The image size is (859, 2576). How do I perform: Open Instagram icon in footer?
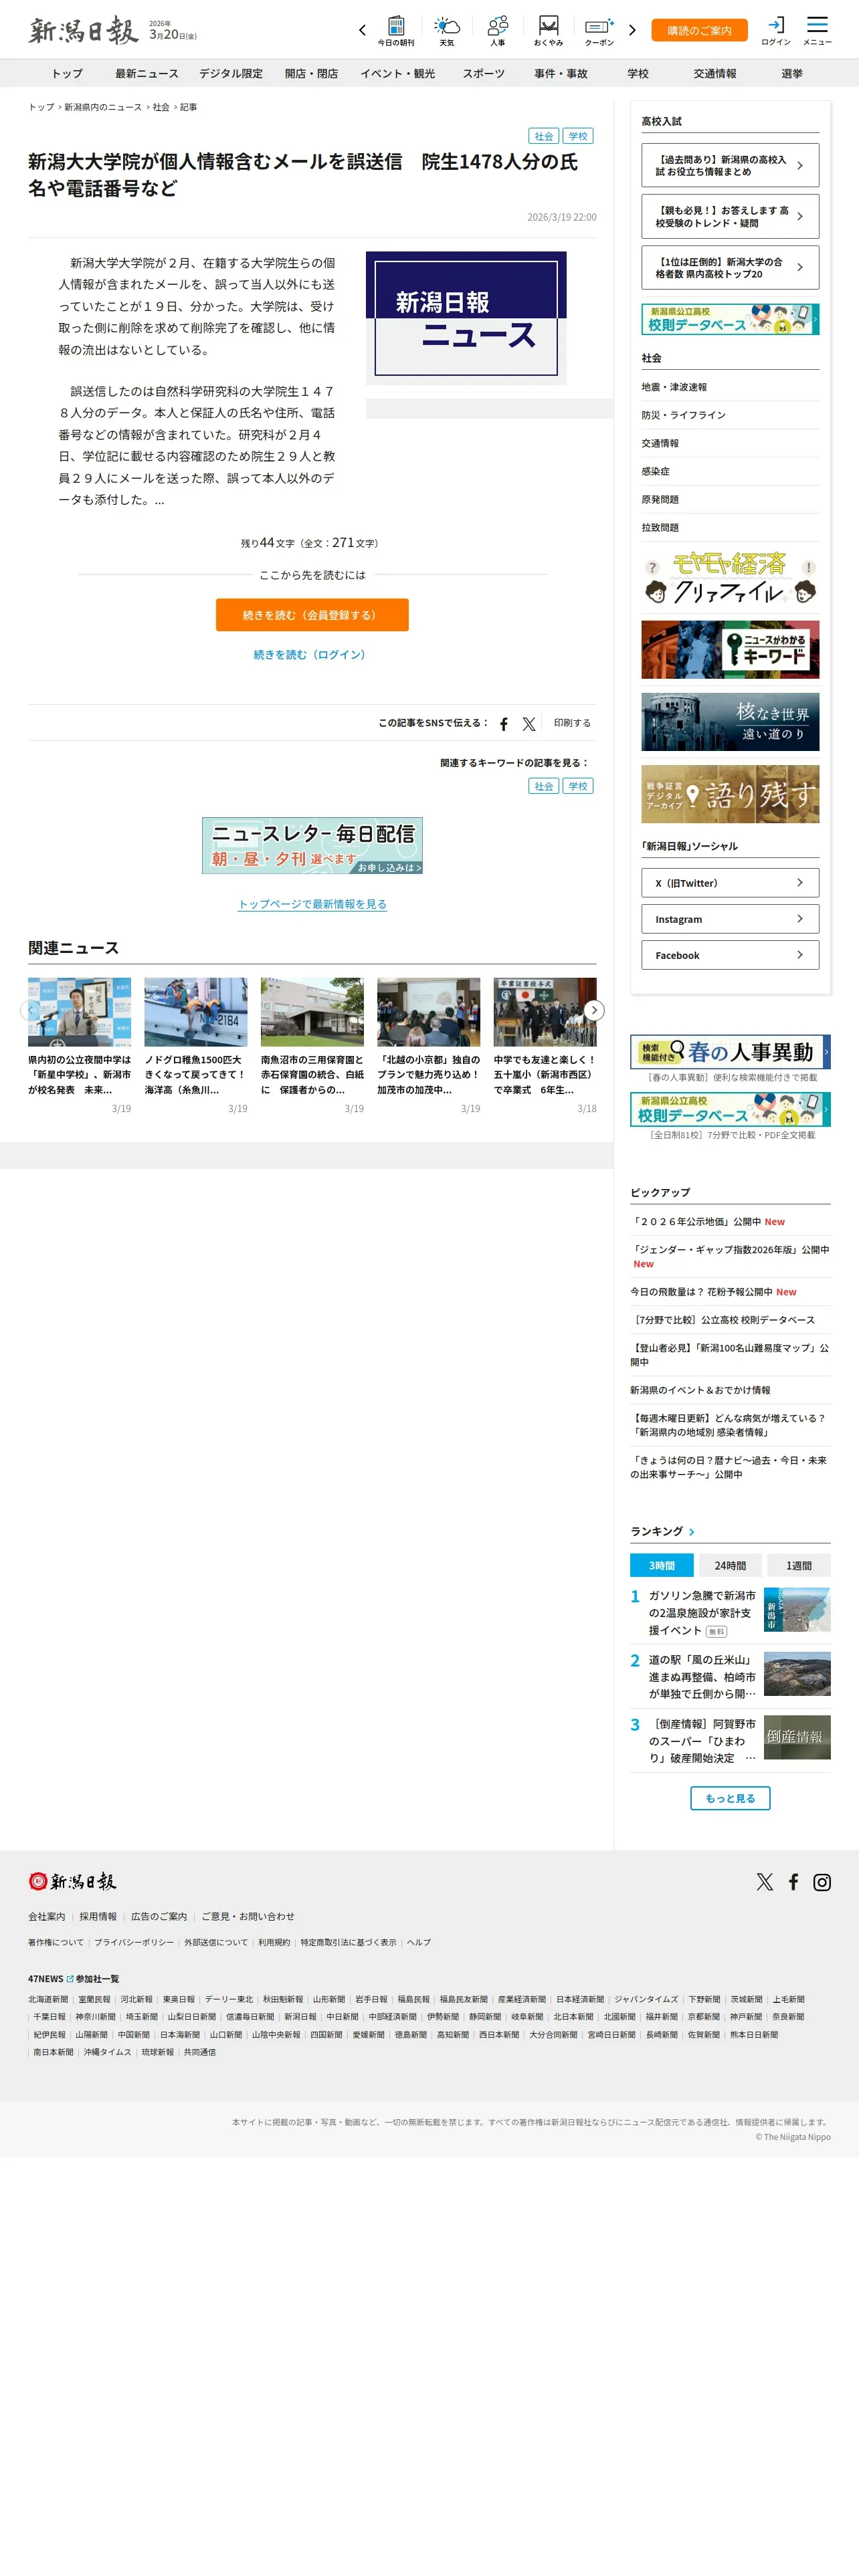coord(822,1881)
